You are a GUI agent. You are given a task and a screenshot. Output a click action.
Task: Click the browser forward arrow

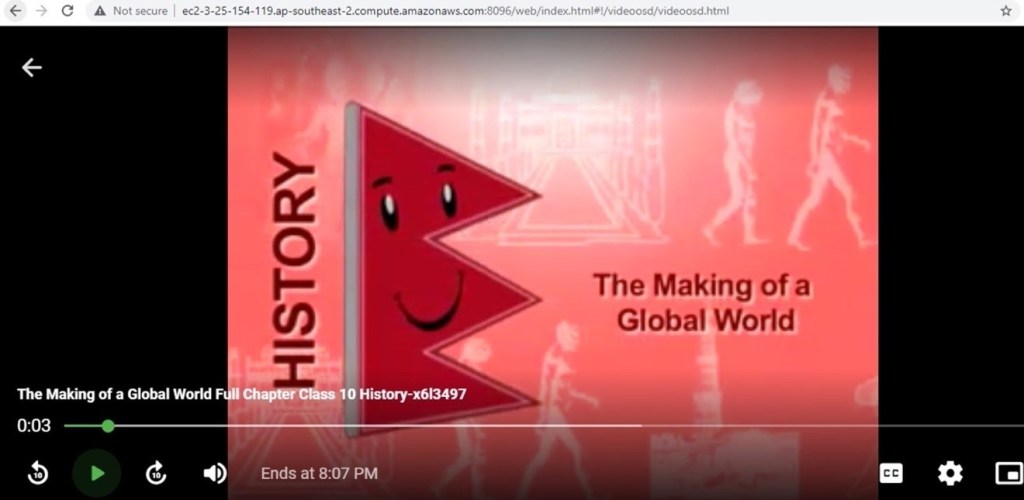(x=41, y=11)
